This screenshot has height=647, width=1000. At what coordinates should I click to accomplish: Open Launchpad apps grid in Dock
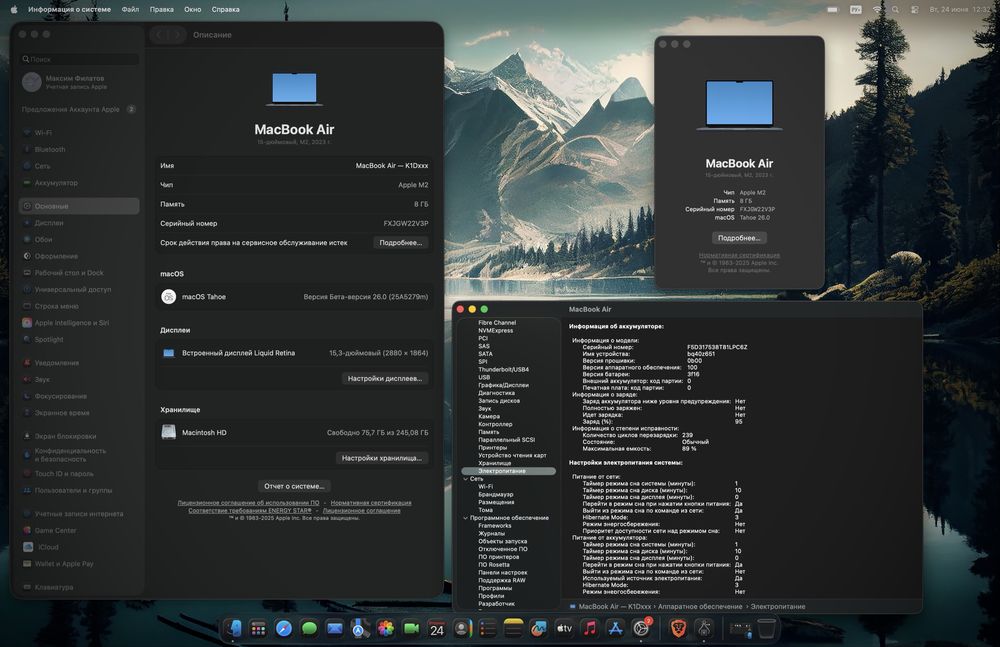(x=258, y=628)
